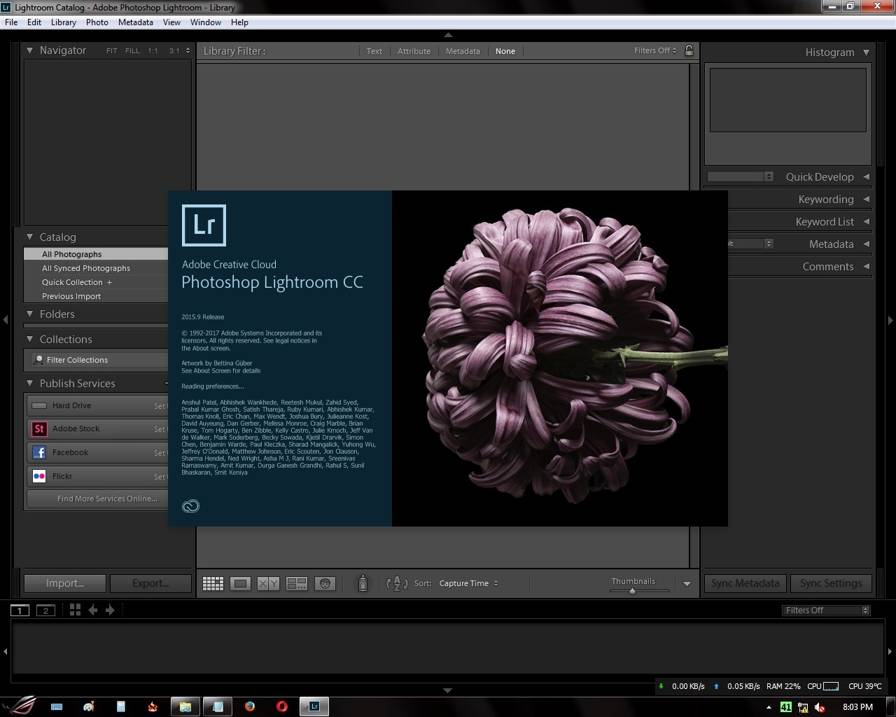Select the Metadata filter tab
This screenshot has width=896, height=717.
click(x=462, y=51)
